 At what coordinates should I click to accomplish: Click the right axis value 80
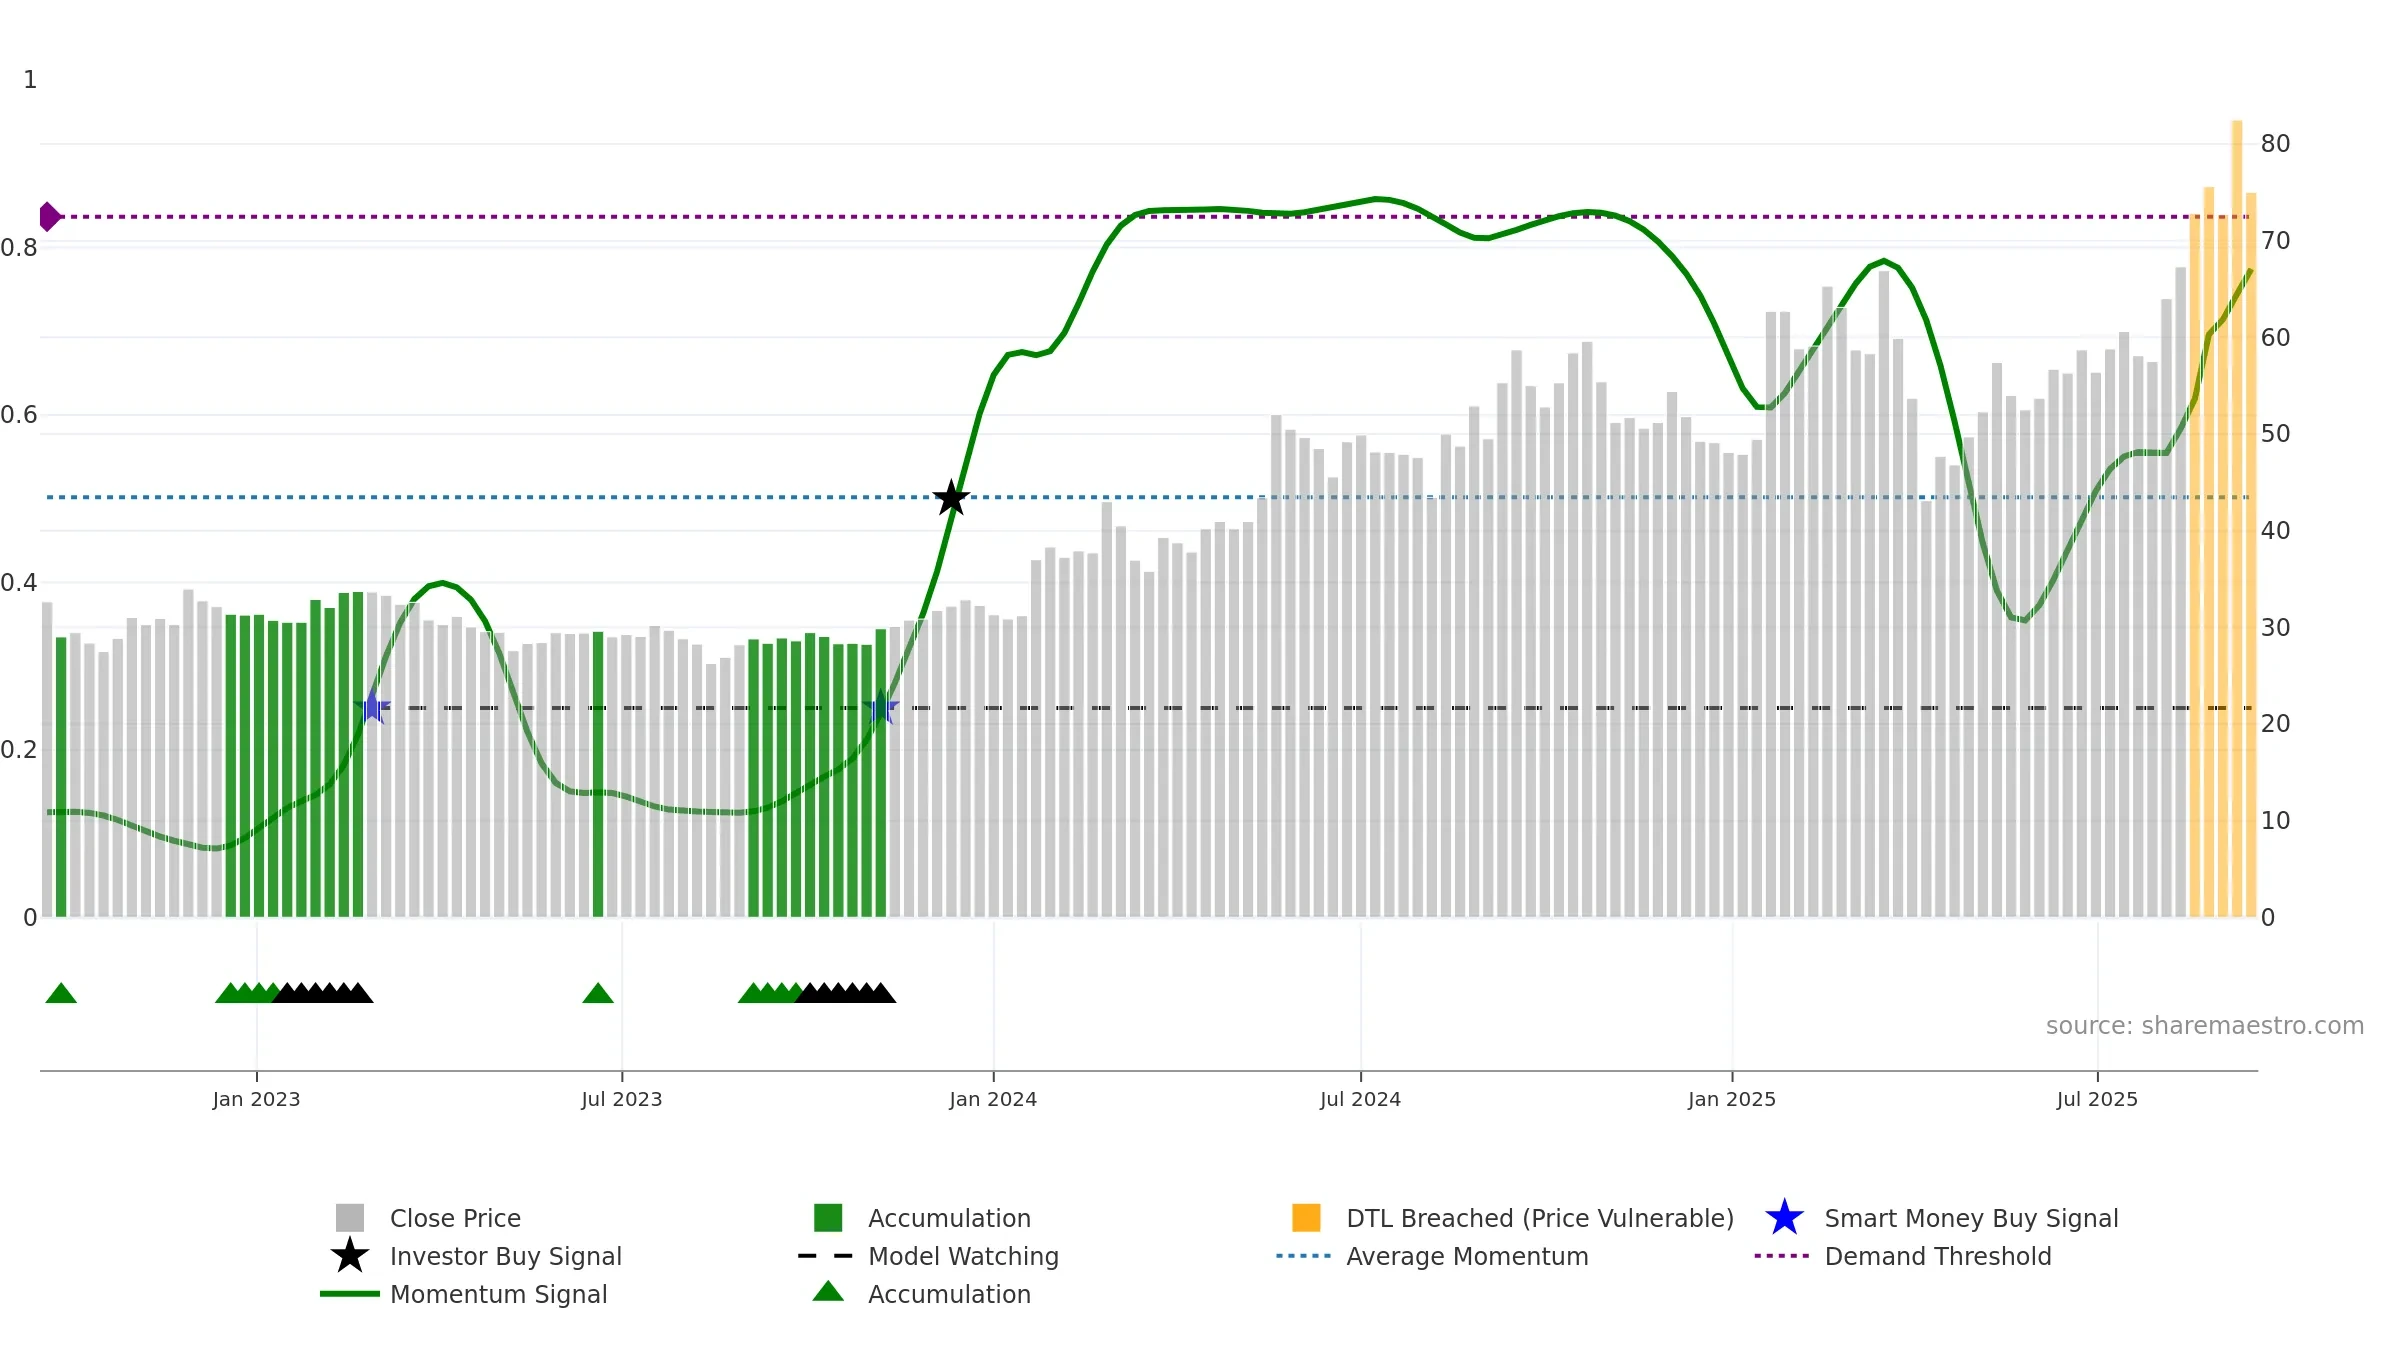[2275, 144]
